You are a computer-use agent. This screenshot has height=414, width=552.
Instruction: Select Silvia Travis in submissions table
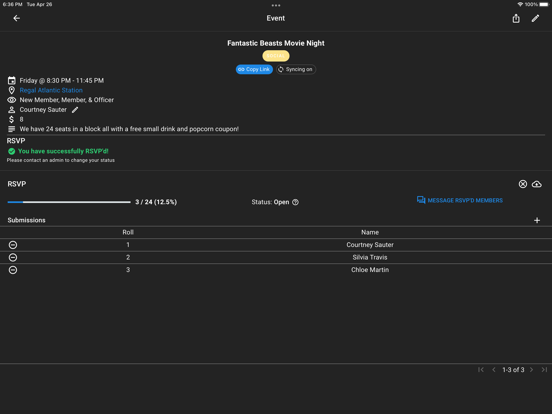pos(370,257)
